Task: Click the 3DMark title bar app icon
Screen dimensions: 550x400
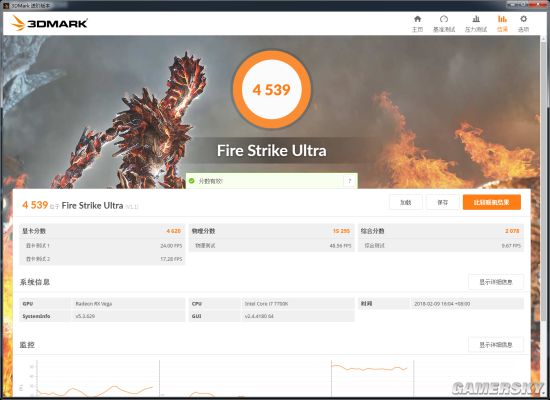Action: pyautogui.click(x=6, y=6)
